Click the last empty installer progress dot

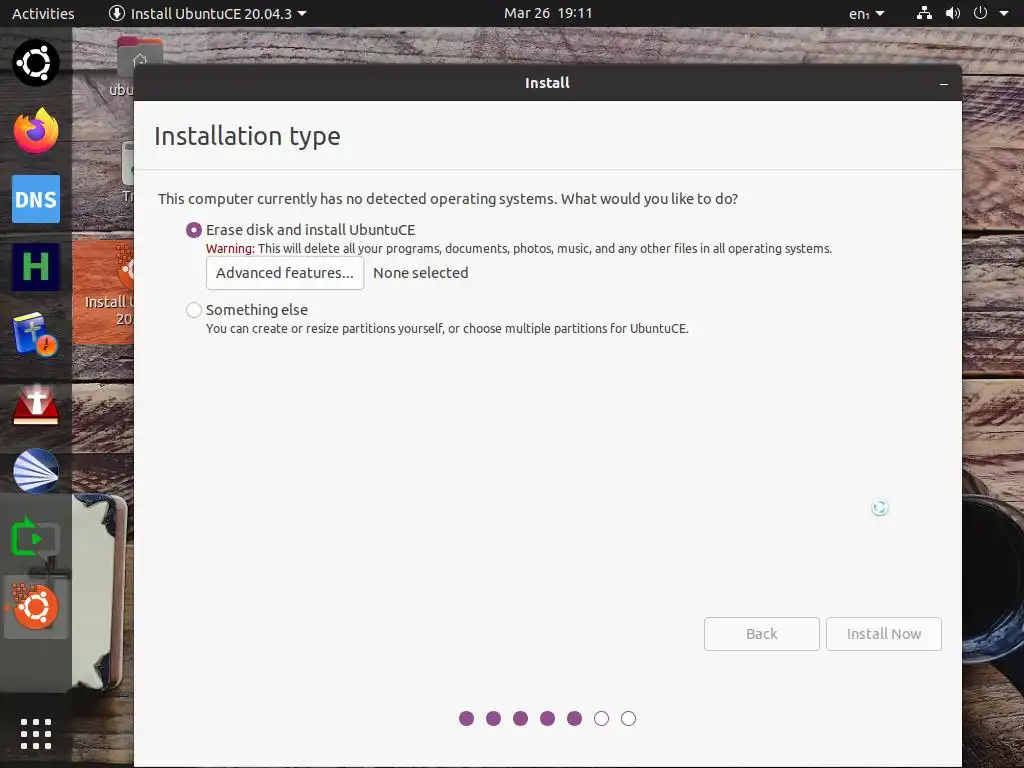tap(628, 718)
